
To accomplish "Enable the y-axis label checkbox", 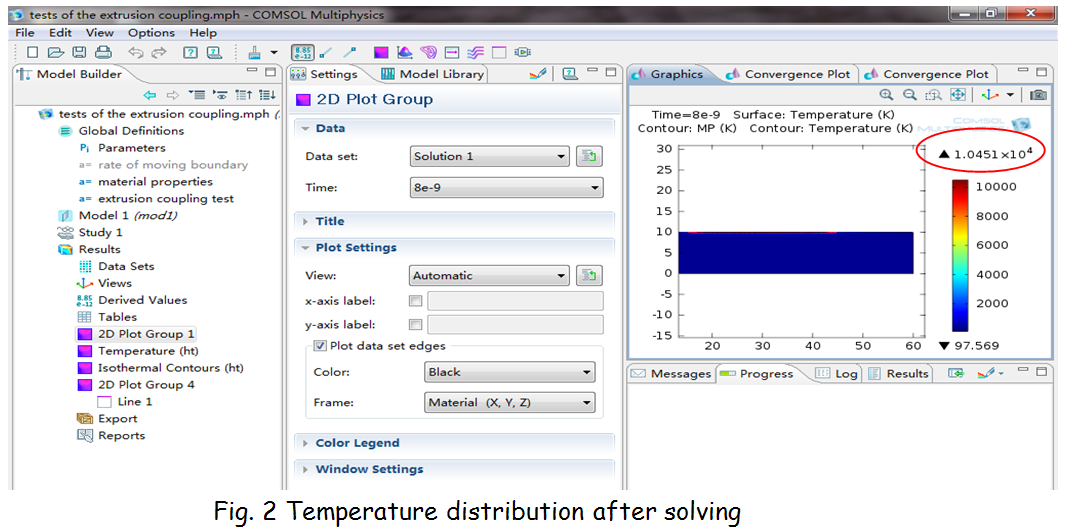I will click(x=416, y=325).
